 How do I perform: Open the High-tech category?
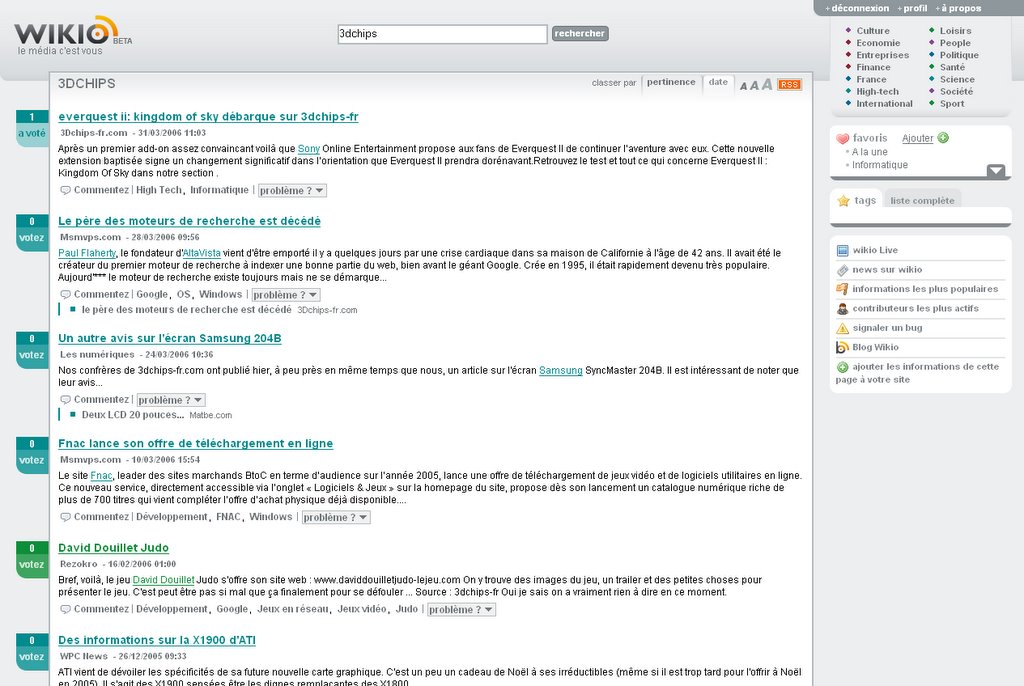coord(877,91)
